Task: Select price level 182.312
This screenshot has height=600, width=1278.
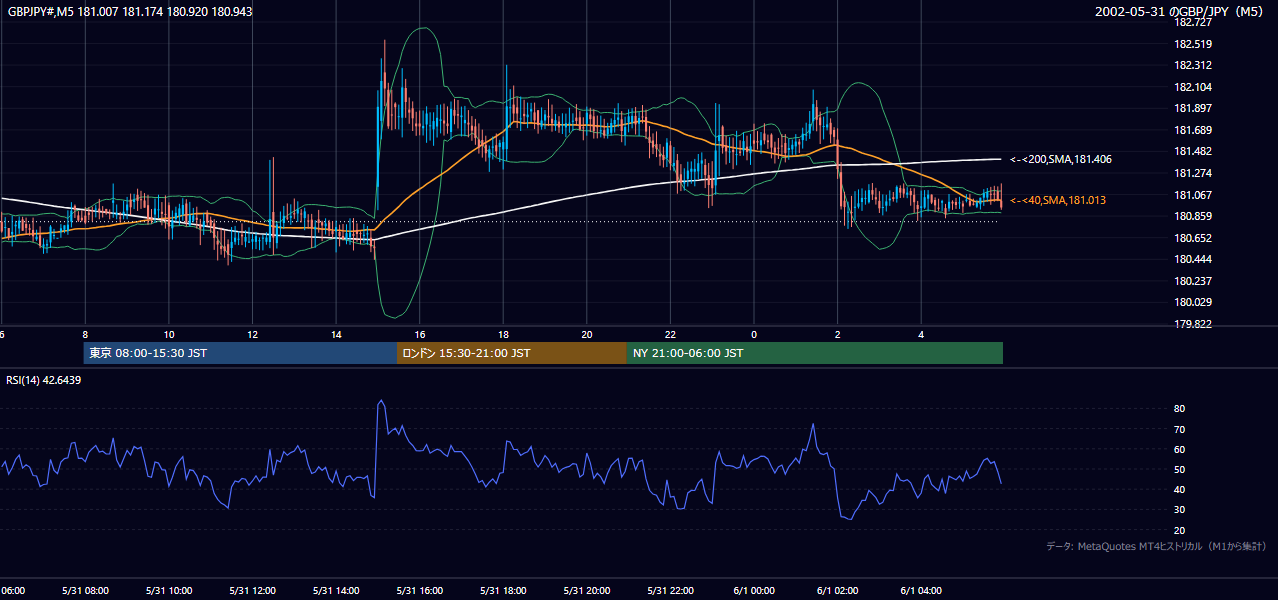Action: tap(1194, 65)
